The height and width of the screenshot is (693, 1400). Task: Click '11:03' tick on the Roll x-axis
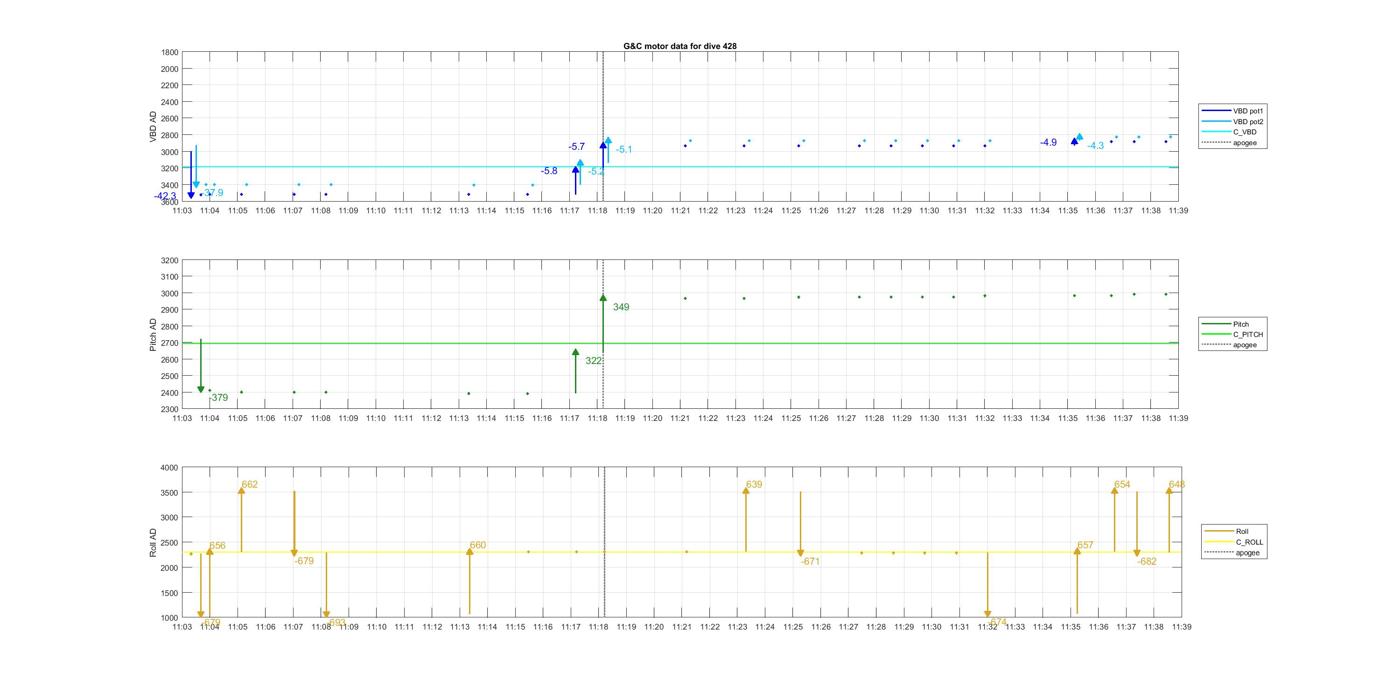pos(182,627)
